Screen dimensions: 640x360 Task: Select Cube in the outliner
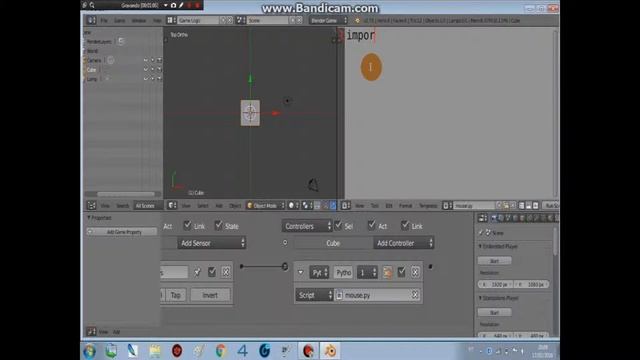click(91, 70)
